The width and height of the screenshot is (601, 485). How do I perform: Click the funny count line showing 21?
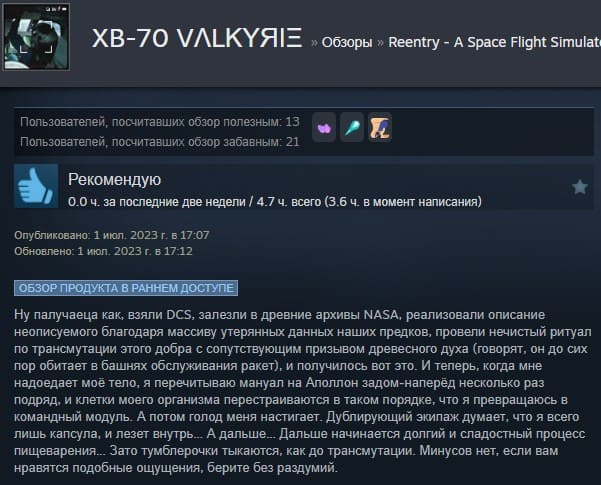coord(160,142)
